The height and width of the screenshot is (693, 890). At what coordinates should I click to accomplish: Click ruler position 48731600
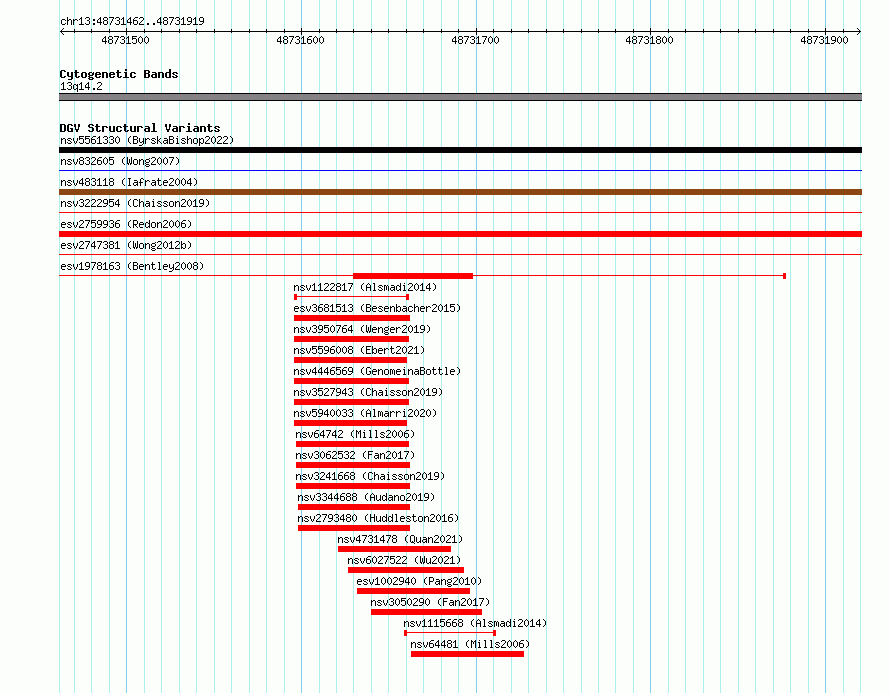[300, 40]
